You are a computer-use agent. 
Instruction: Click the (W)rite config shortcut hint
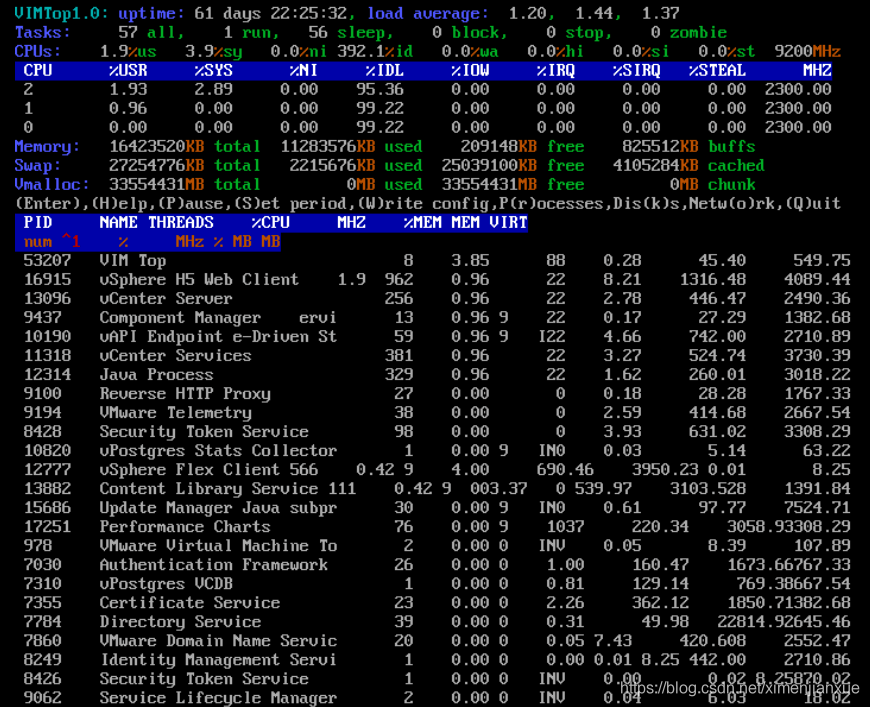[423, 204]
